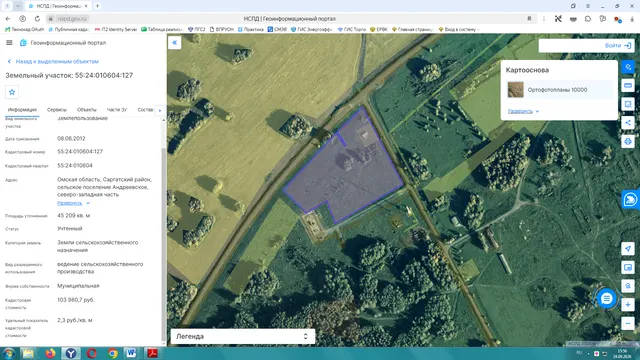Screen dimensions: 640x360
Task: Switch to the Объекты tab
Action: [87, 110]
